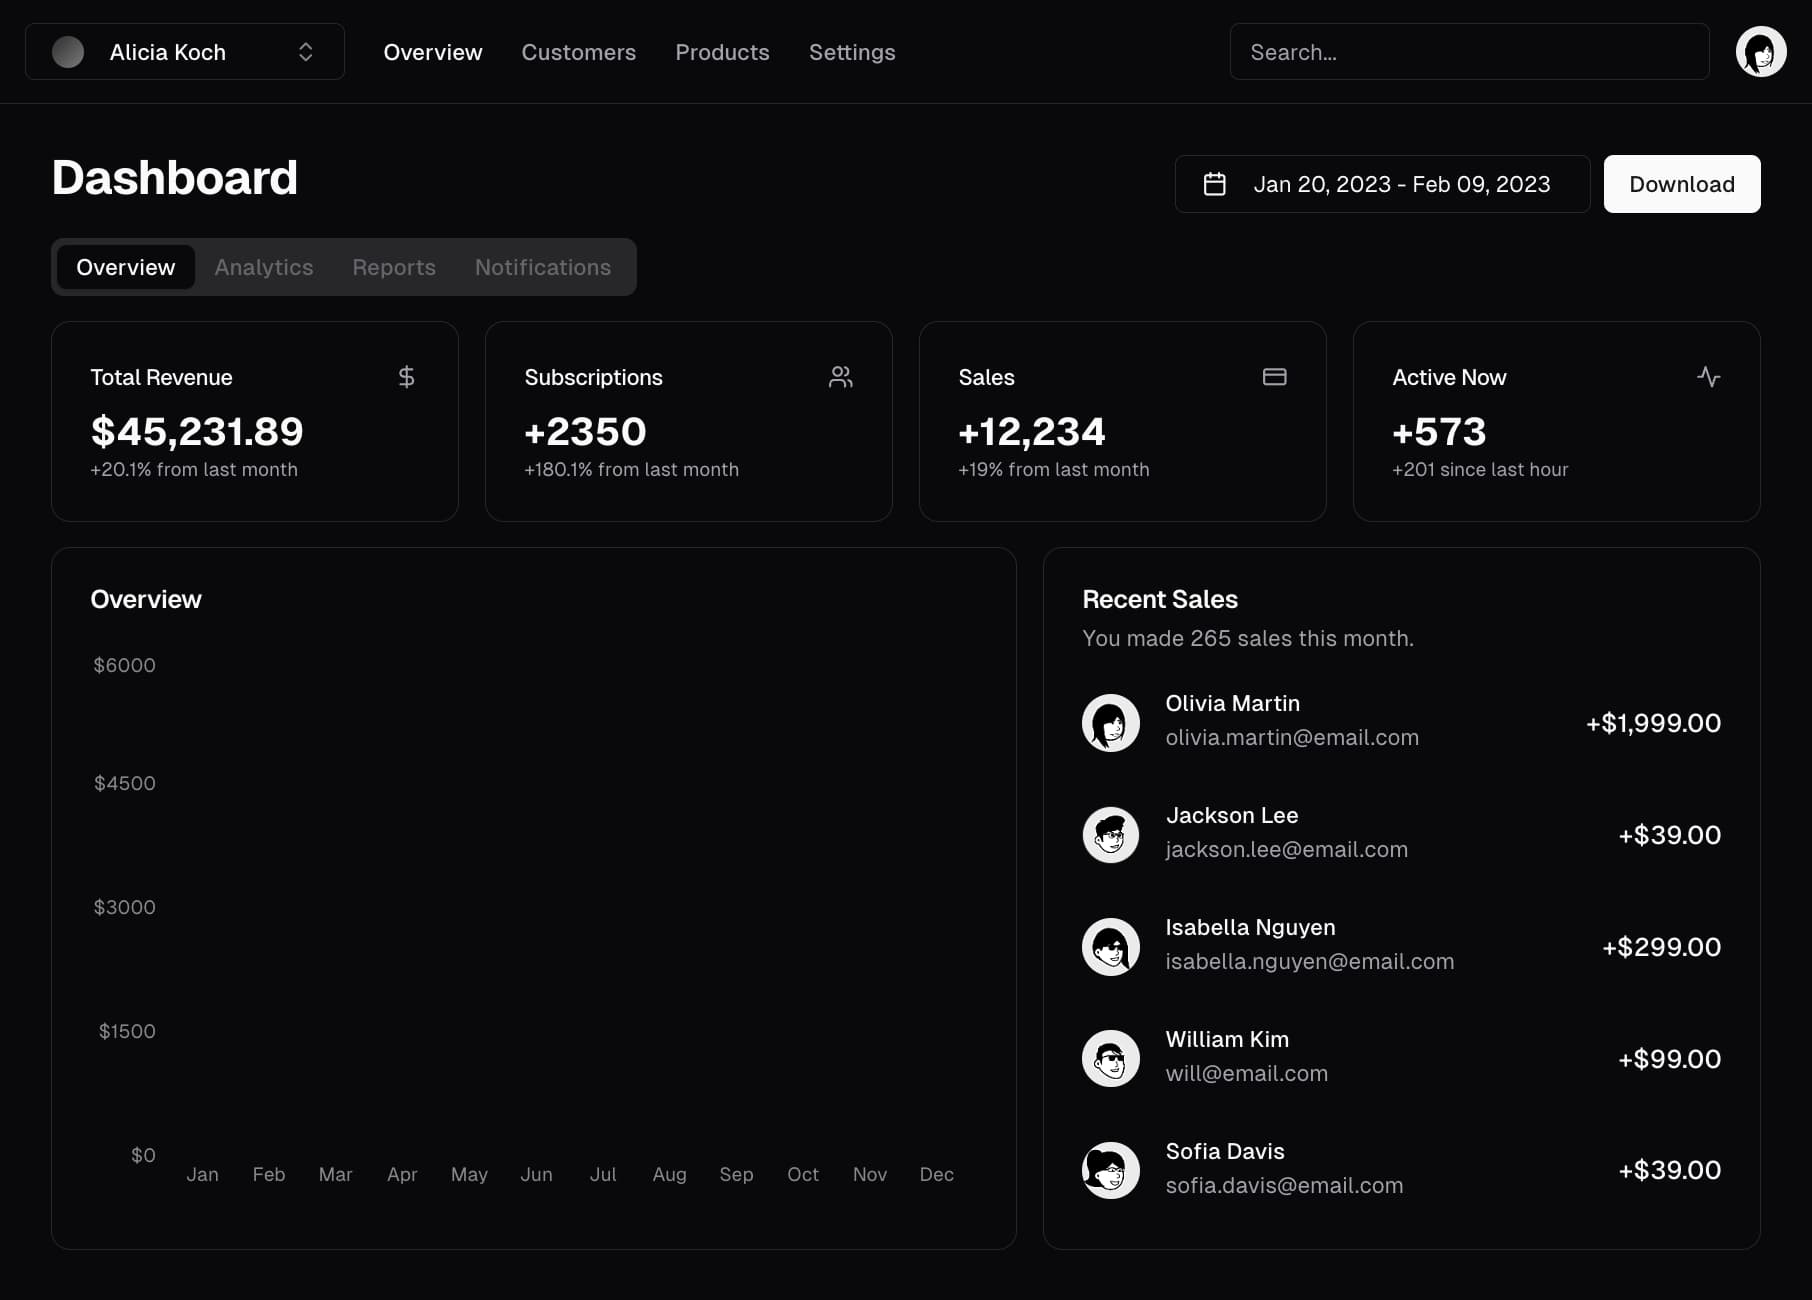Switch to the Reports tab
1812x1300 pixels.
point(393,267)
